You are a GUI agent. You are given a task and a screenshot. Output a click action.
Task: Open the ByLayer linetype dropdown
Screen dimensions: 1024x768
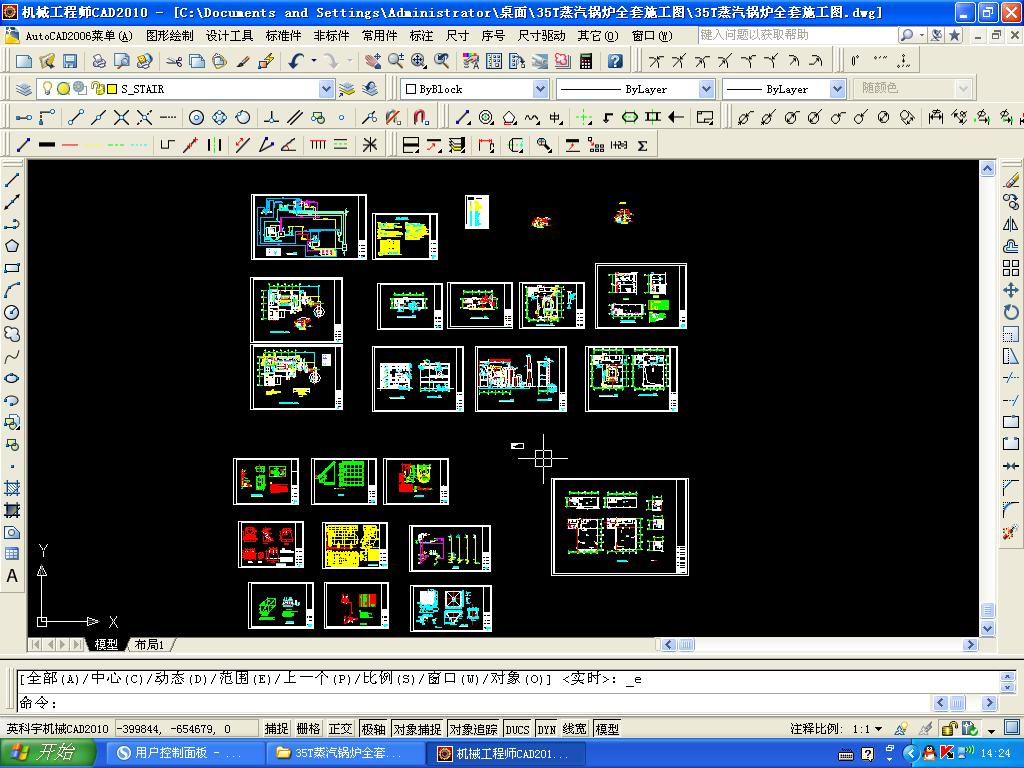tap(706, 89)
